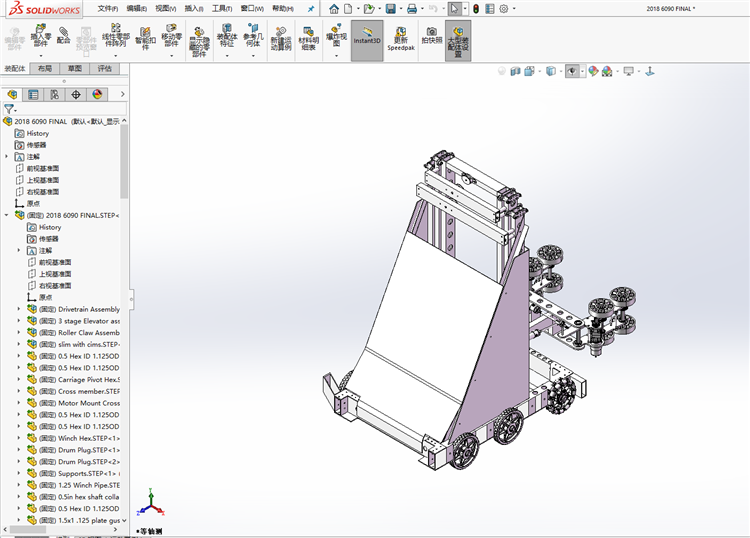Open dropdown under 爆炸视图
The height and width of the screenshot is (538, 750).
[336, 55]
